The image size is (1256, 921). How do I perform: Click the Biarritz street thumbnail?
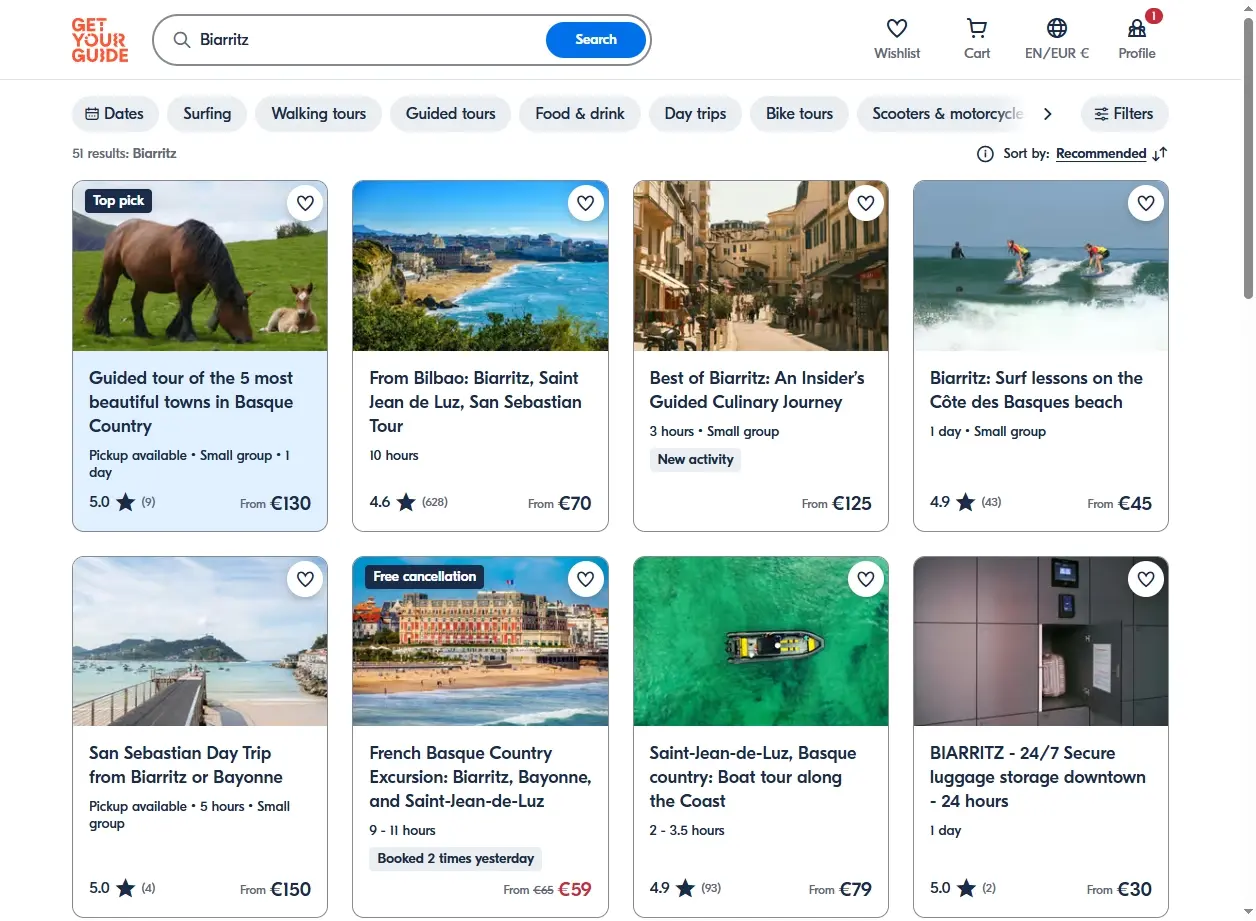point(761,266)
